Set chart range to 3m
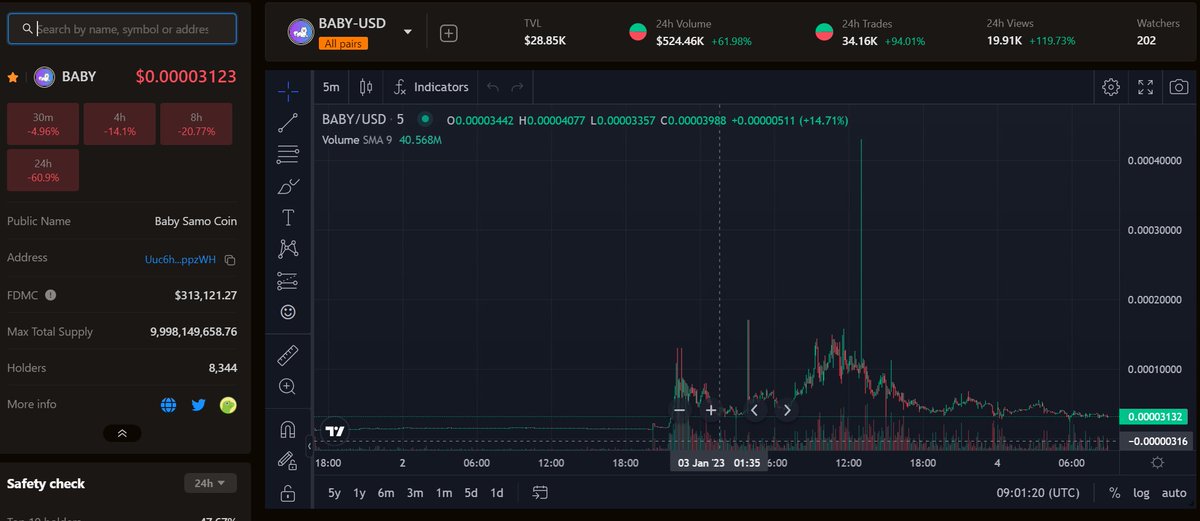1200x521 pixels. pyautogui.click(x=414, y=492)
